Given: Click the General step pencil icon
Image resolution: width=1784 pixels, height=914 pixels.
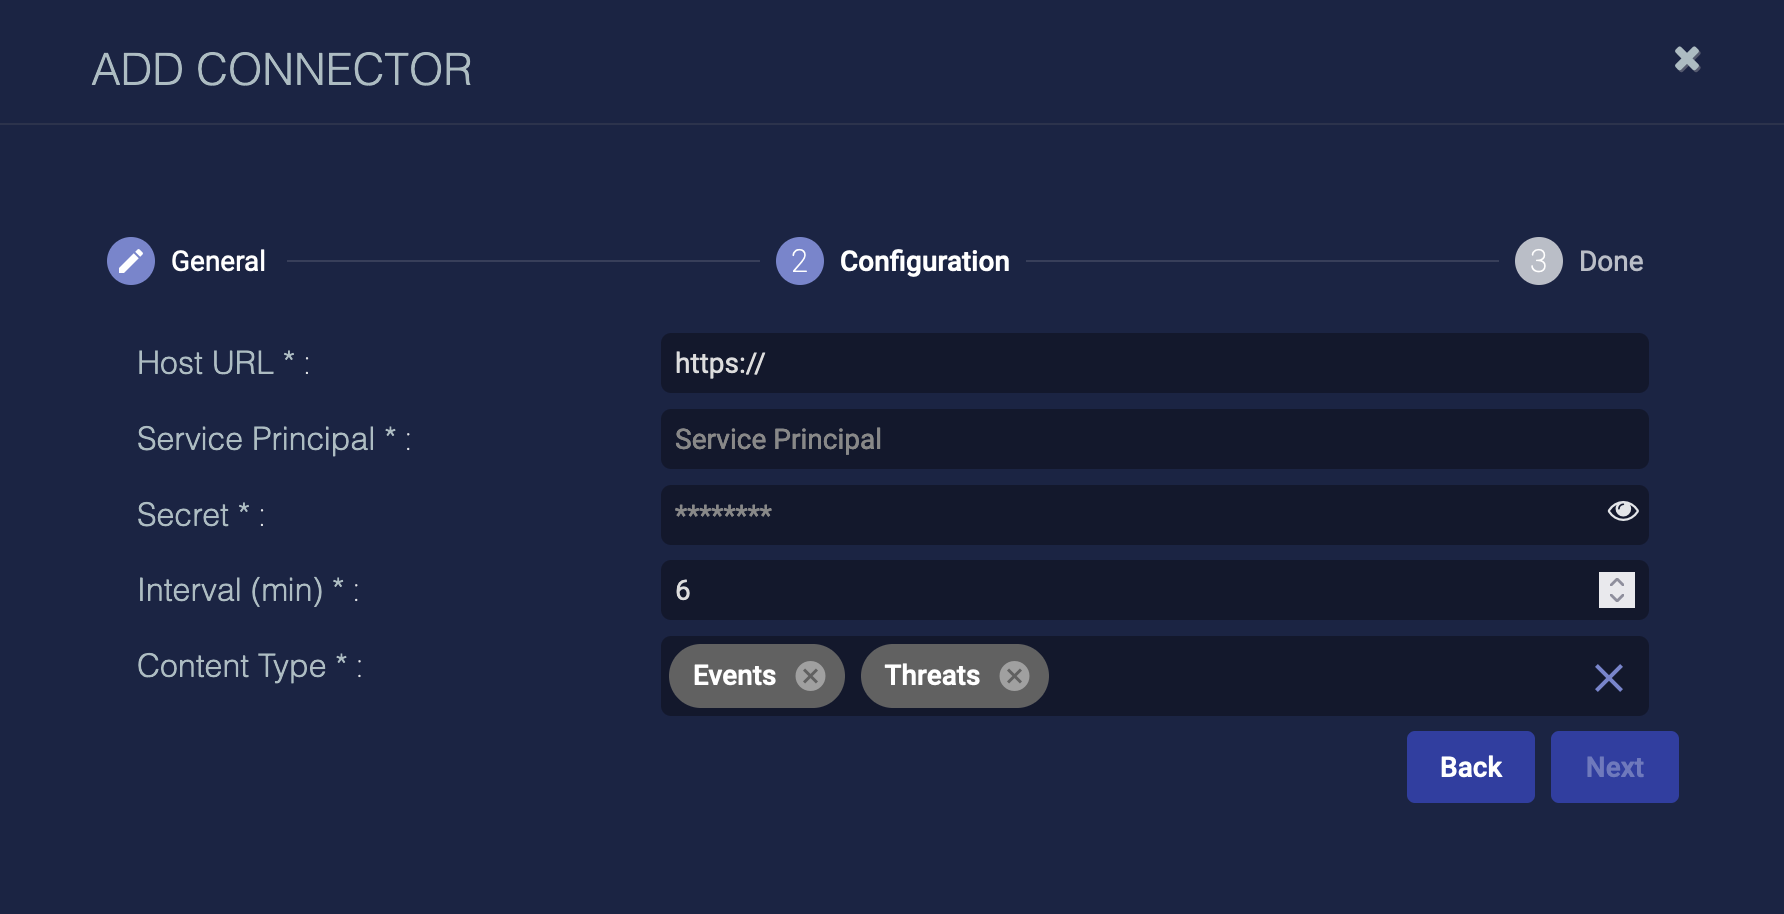Looking at the screenshot, I should point(131,261).
